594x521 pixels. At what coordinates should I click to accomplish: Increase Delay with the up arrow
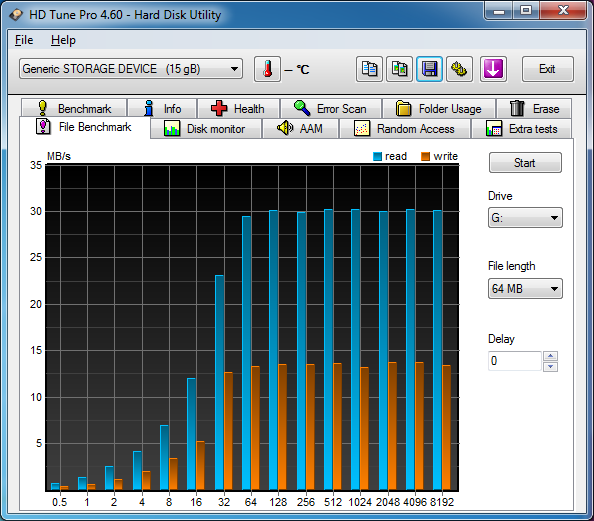(x=550, y=356)
